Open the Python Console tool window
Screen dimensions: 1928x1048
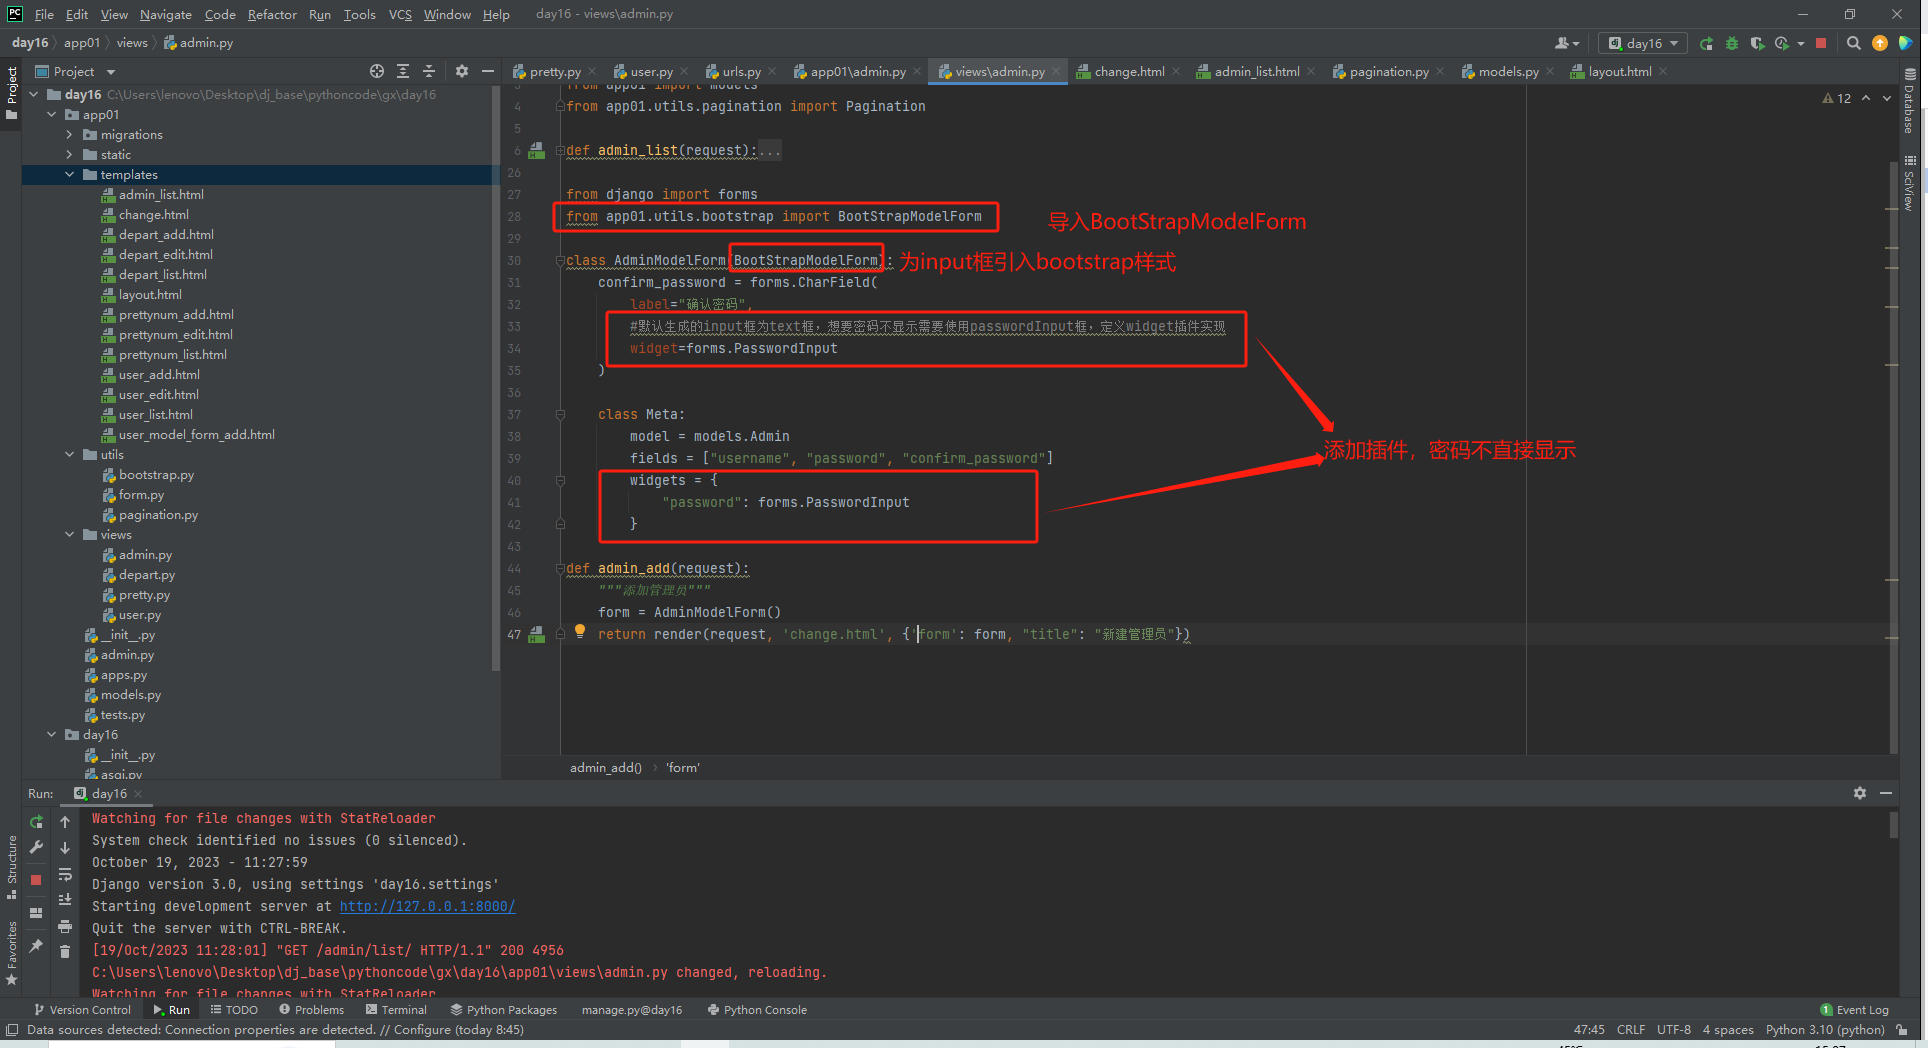tap(757, 1010)
